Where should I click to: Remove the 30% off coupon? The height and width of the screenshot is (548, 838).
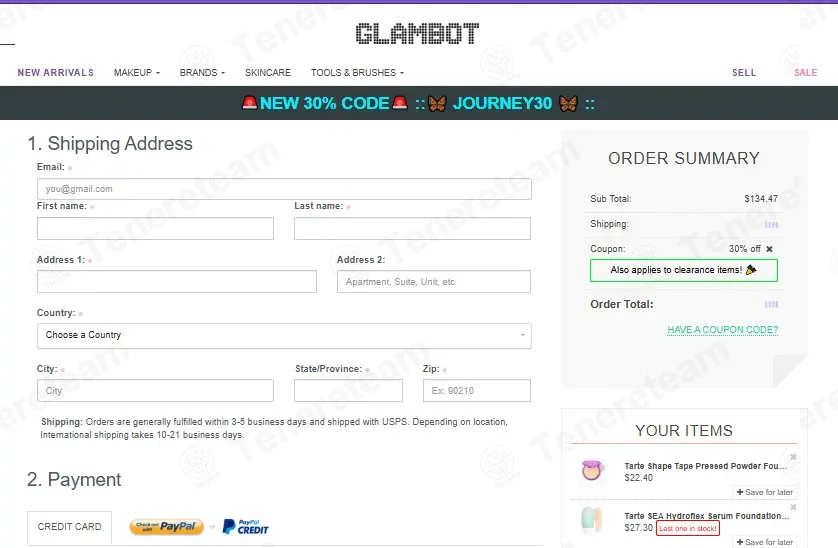(769, 249)
